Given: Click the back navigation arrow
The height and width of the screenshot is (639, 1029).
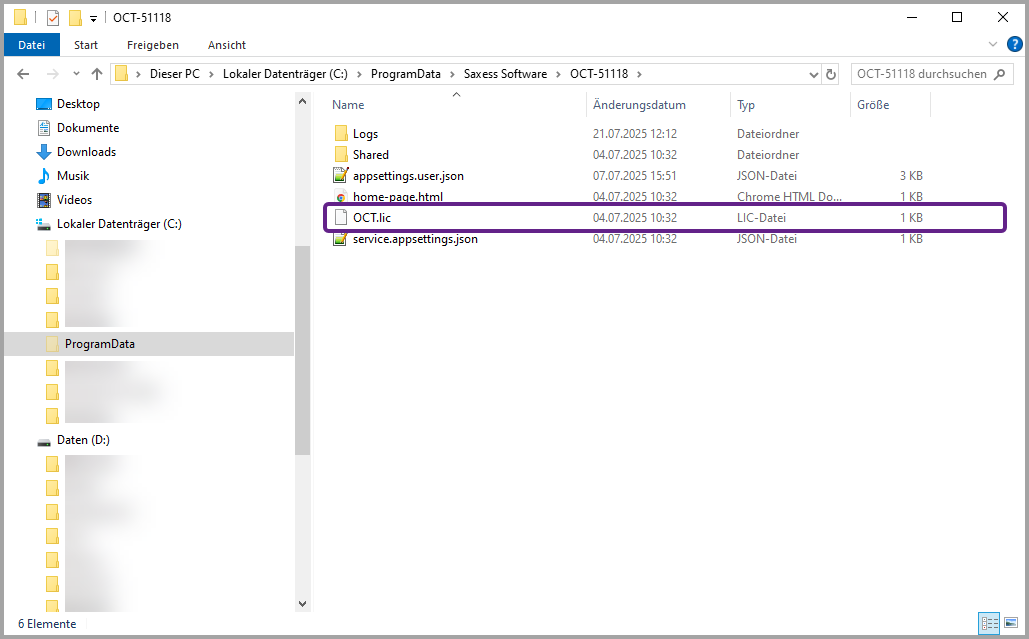Looking at the screenshot, I should pyautogui.click(x=24, y=74).
